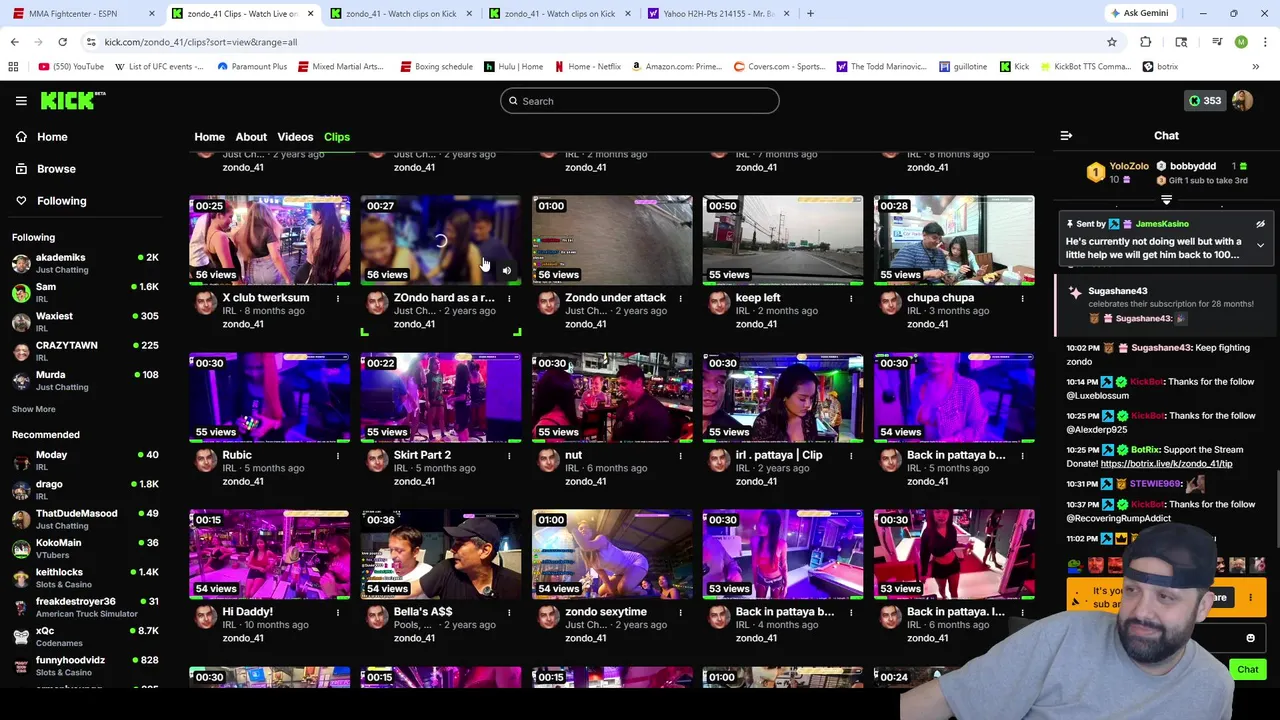Bookmark this page star icon

point(1111,42)
